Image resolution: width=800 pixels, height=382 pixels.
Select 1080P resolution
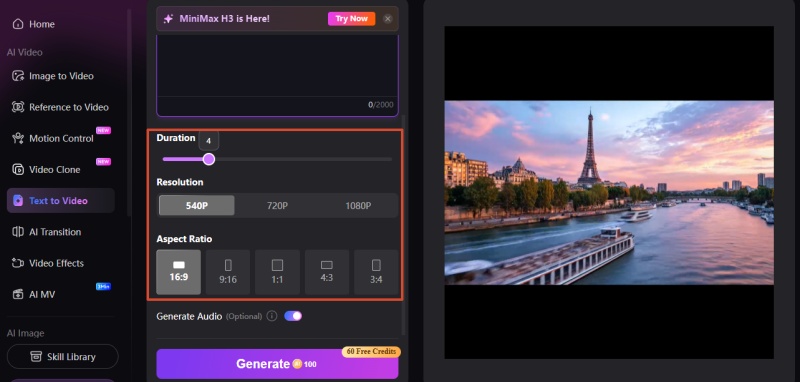pyautogui.click(x=358, y=206)
